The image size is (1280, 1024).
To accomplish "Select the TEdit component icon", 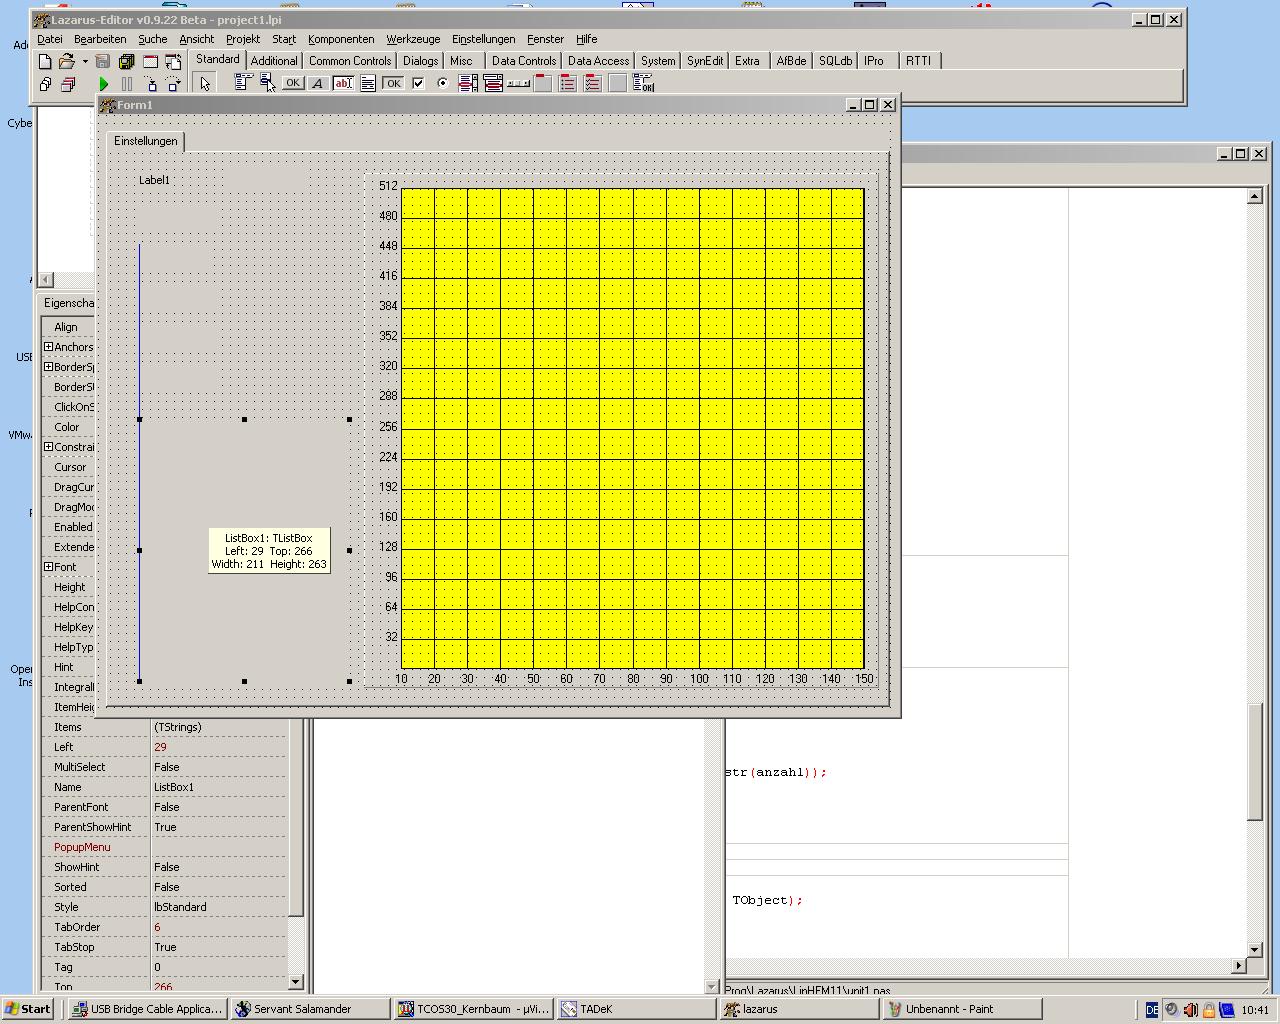I will [x=343, y=84].
